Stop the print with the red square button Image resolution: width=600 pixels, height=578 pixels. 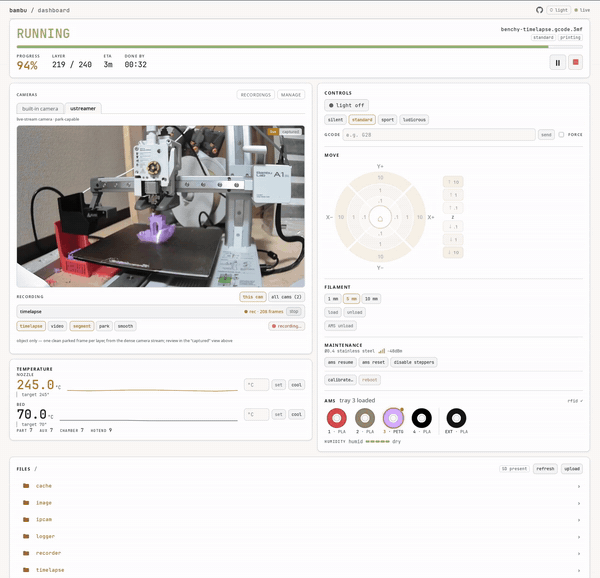click(576, 62)
